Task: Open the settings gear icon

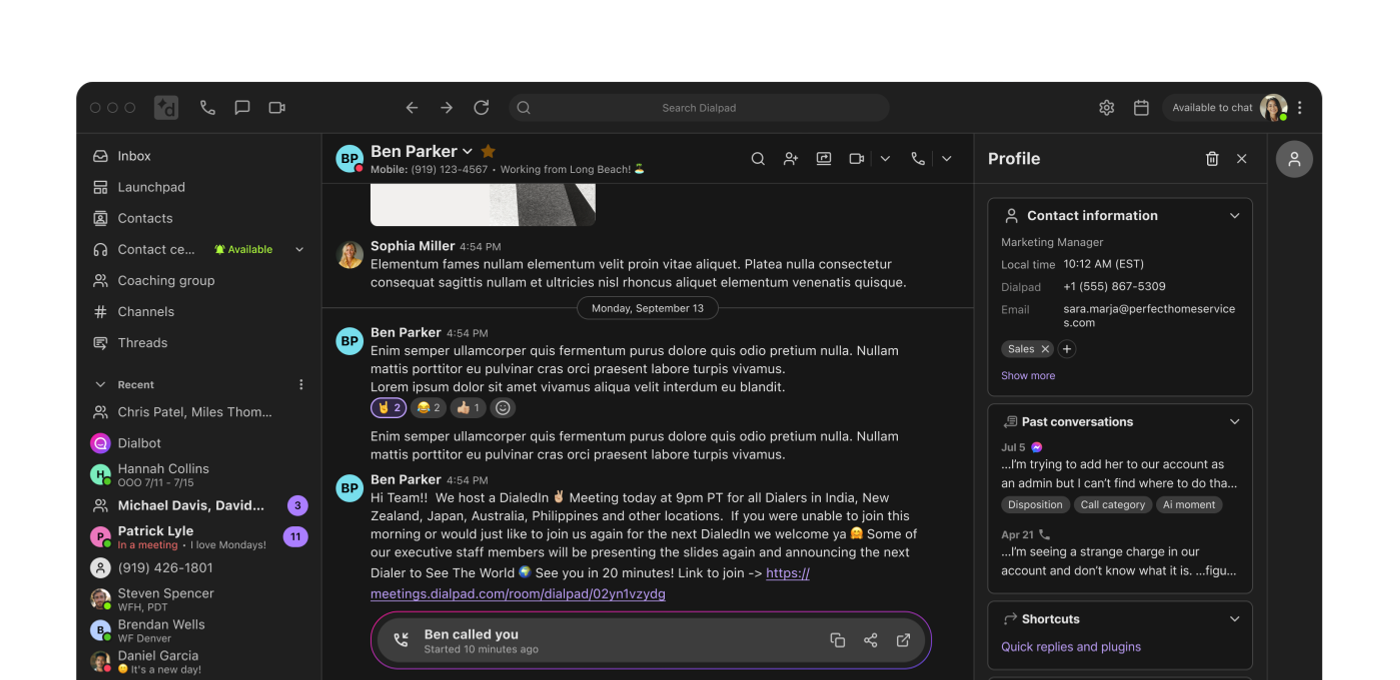Action: coord(1106,108)
